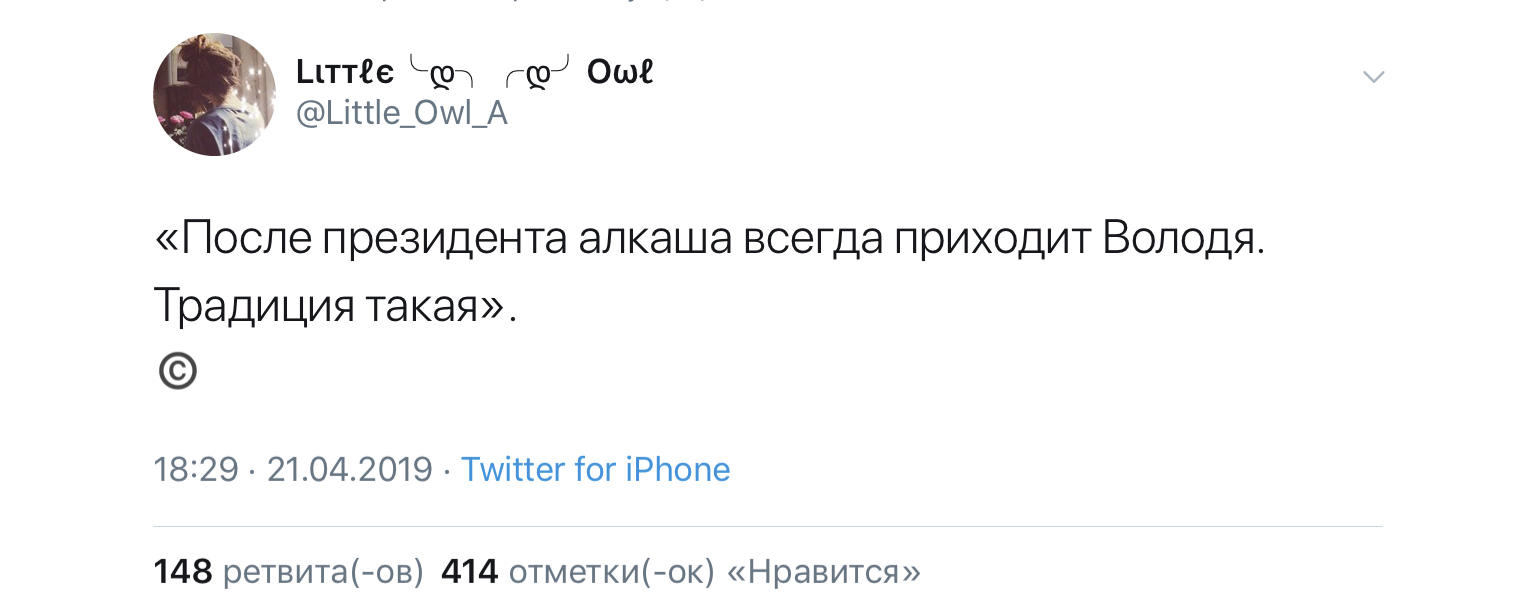1536x613 pixels.
Task: Click the 18:29 timestamp
Action: (x=196, y=469)
